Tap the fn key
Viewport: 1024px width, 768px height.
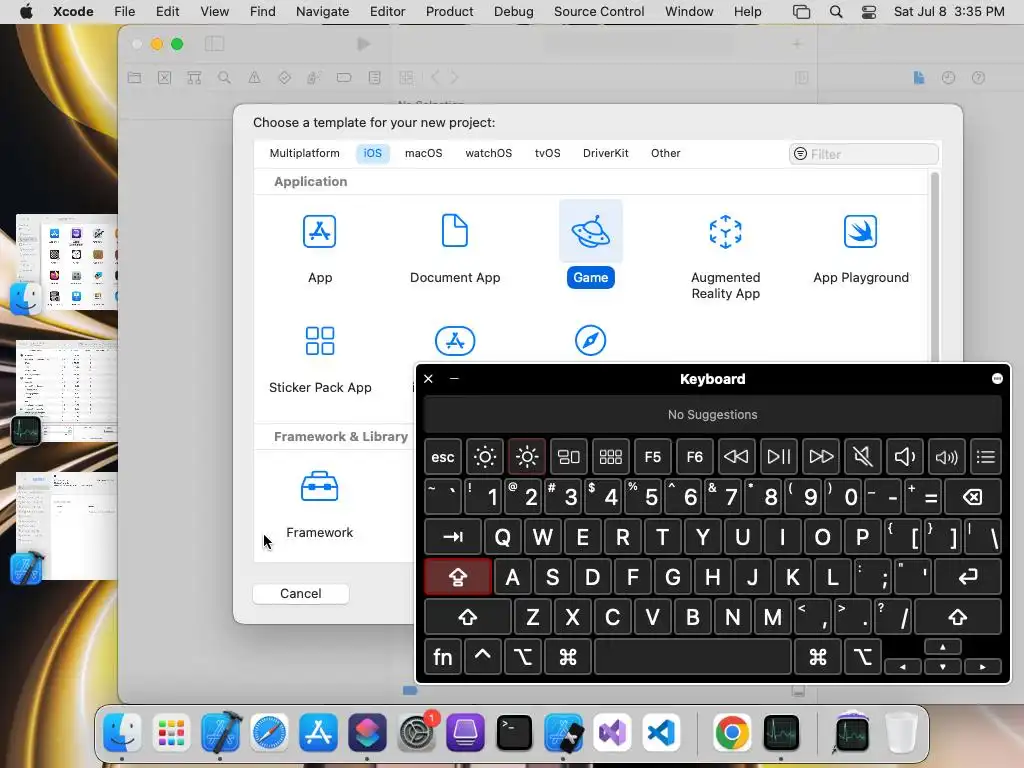click(442, 657)
